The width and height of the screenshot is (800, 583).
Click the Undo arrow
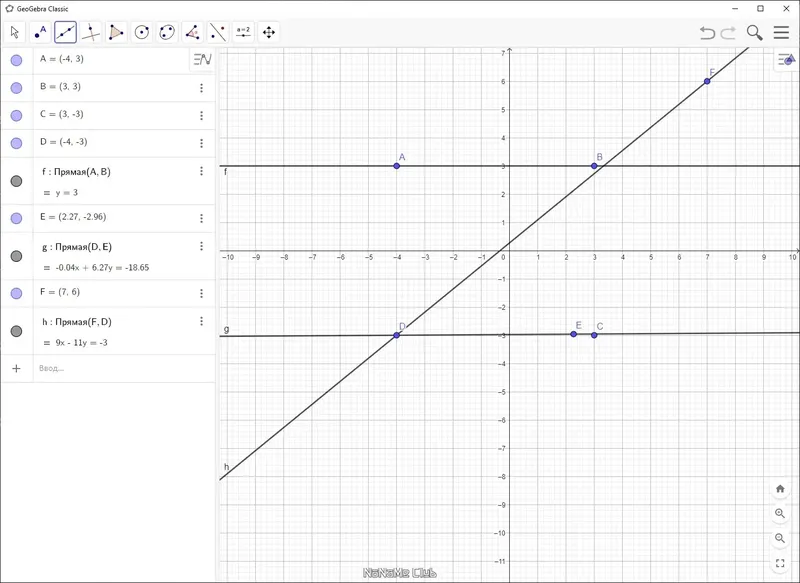(707, 33)
